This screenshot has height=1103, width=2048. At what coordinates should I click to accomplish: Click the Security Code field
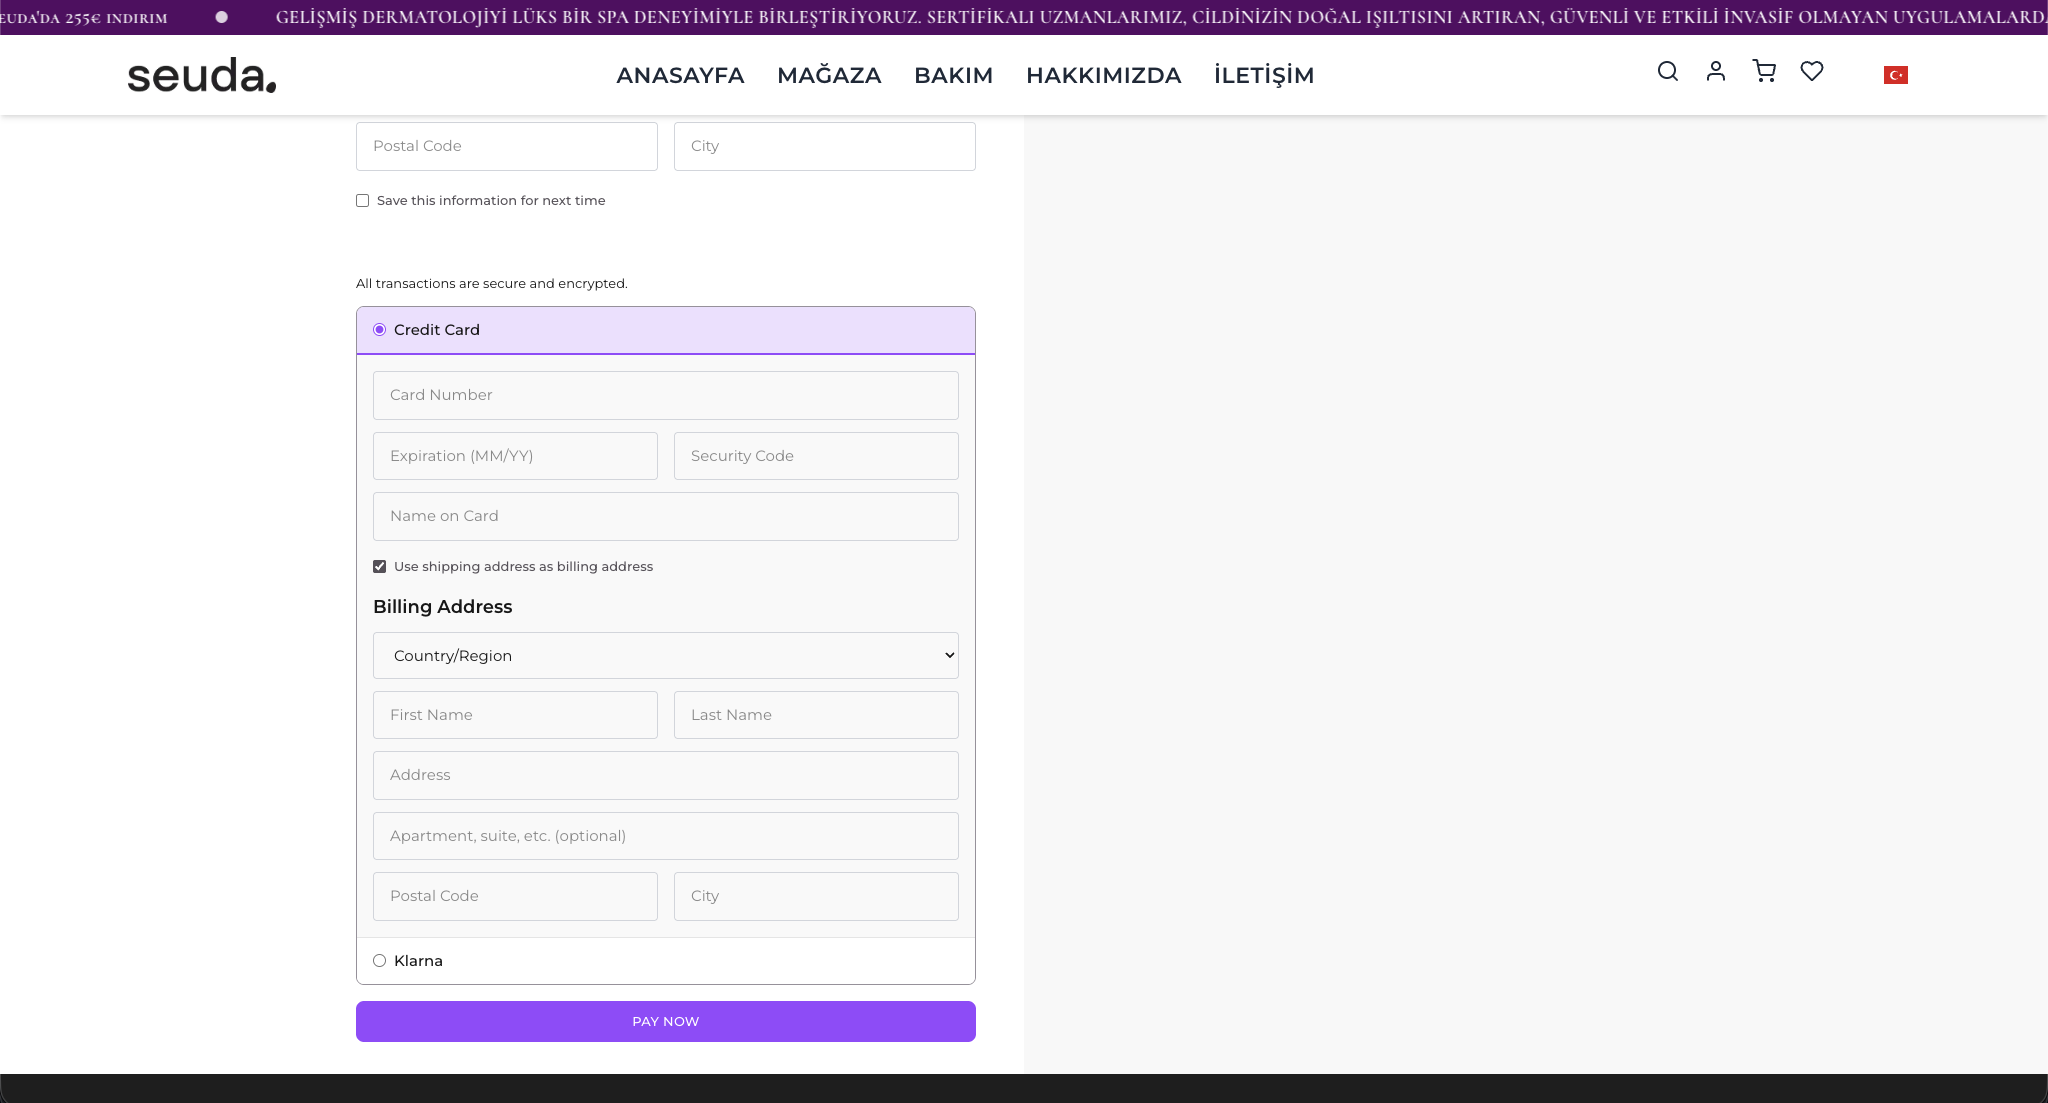coord(816,455)
